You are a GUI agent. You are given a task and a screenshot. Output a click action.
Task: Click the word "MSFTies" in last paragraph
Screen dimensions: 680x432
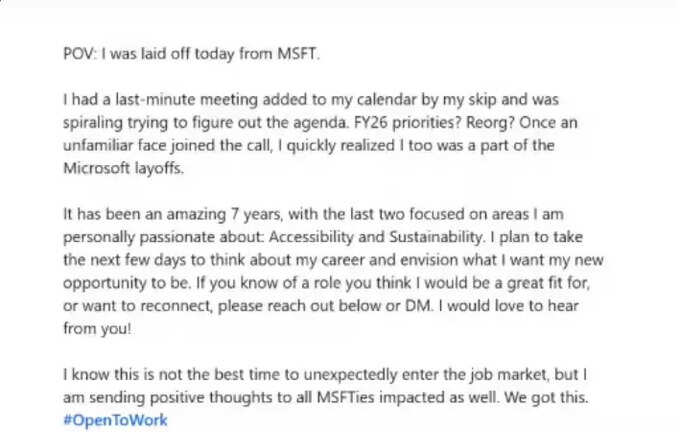click(345, 397)
